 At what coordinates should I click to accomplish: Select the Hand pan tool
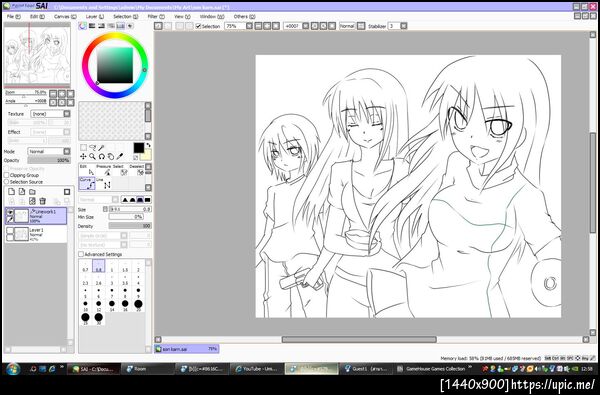[111, 157]
